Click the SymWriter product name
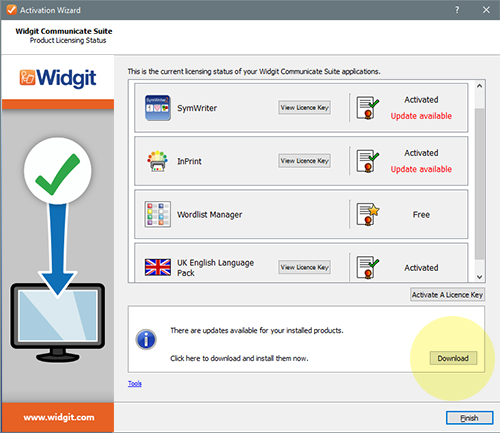The width and height of the screenshot is (500, 433). 197,108
